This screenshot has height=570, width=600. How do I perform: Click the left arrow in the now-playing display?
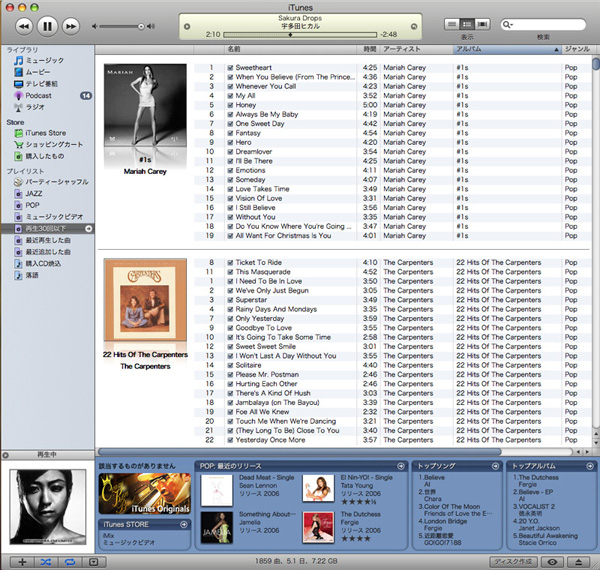click(187, 26)
